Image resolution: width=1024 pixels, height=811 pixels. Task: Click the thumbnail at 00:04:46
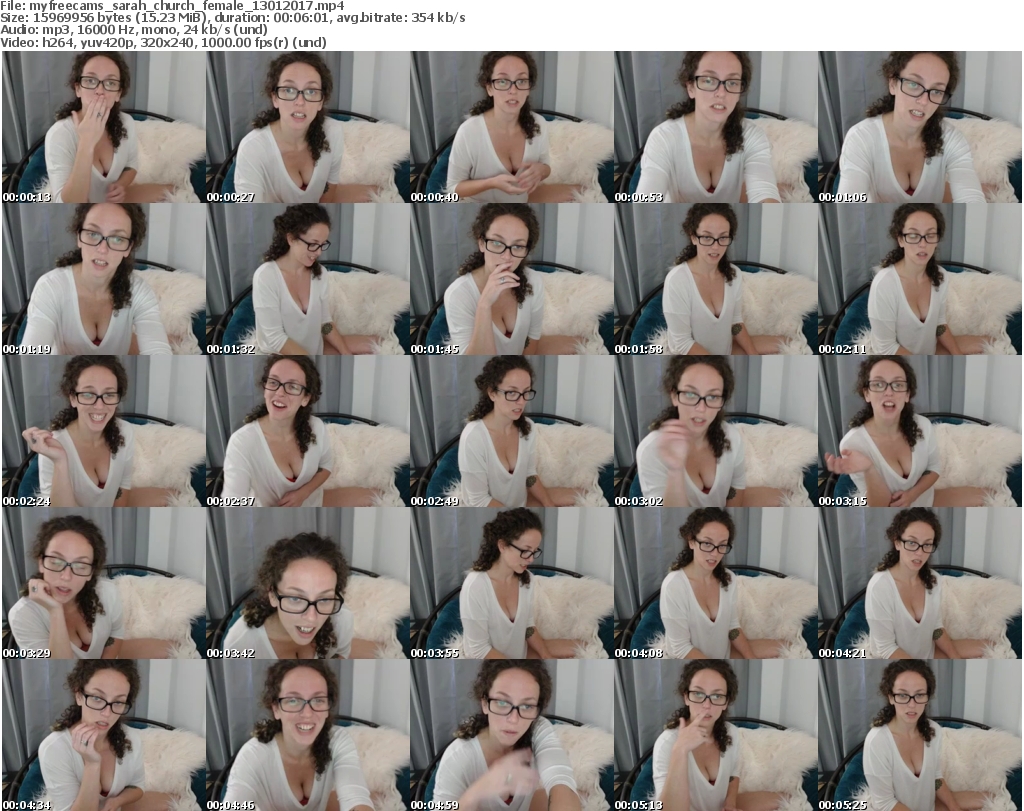(x=308, y=735)
